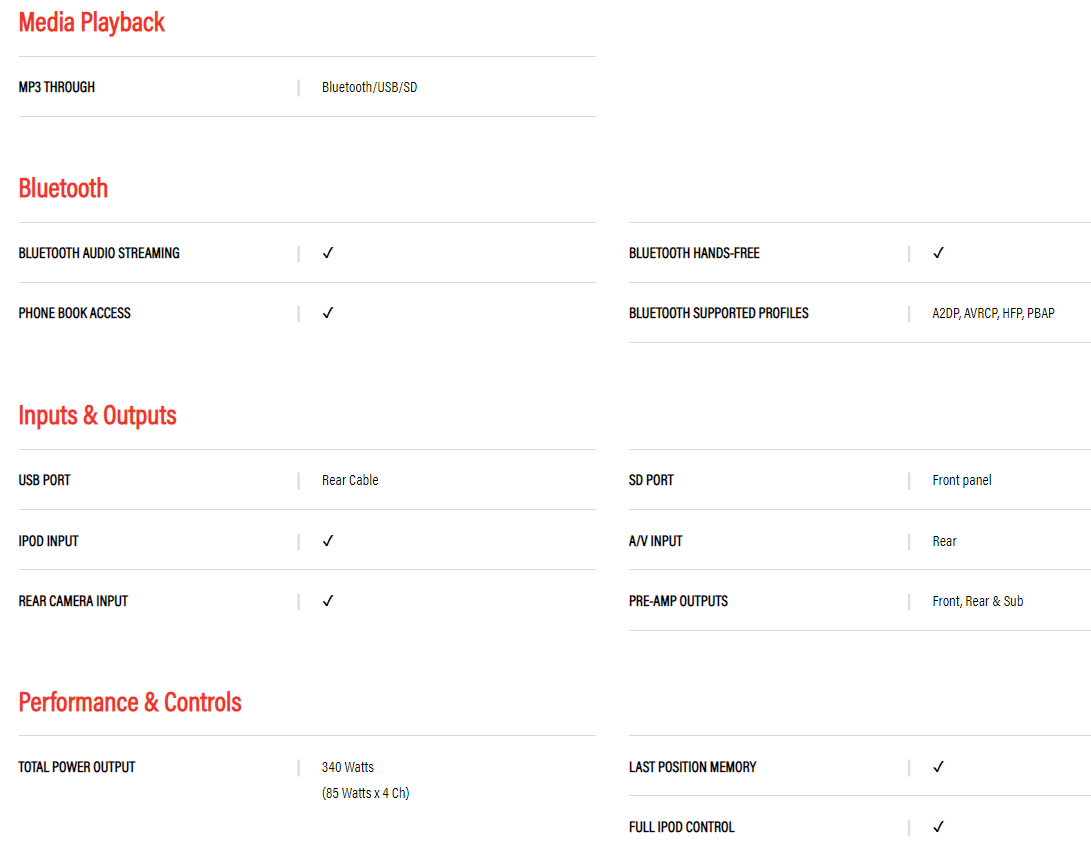1091x852 pixels.
Task: Click the A/V Input Rear value
Action: (x=944, y=541)
